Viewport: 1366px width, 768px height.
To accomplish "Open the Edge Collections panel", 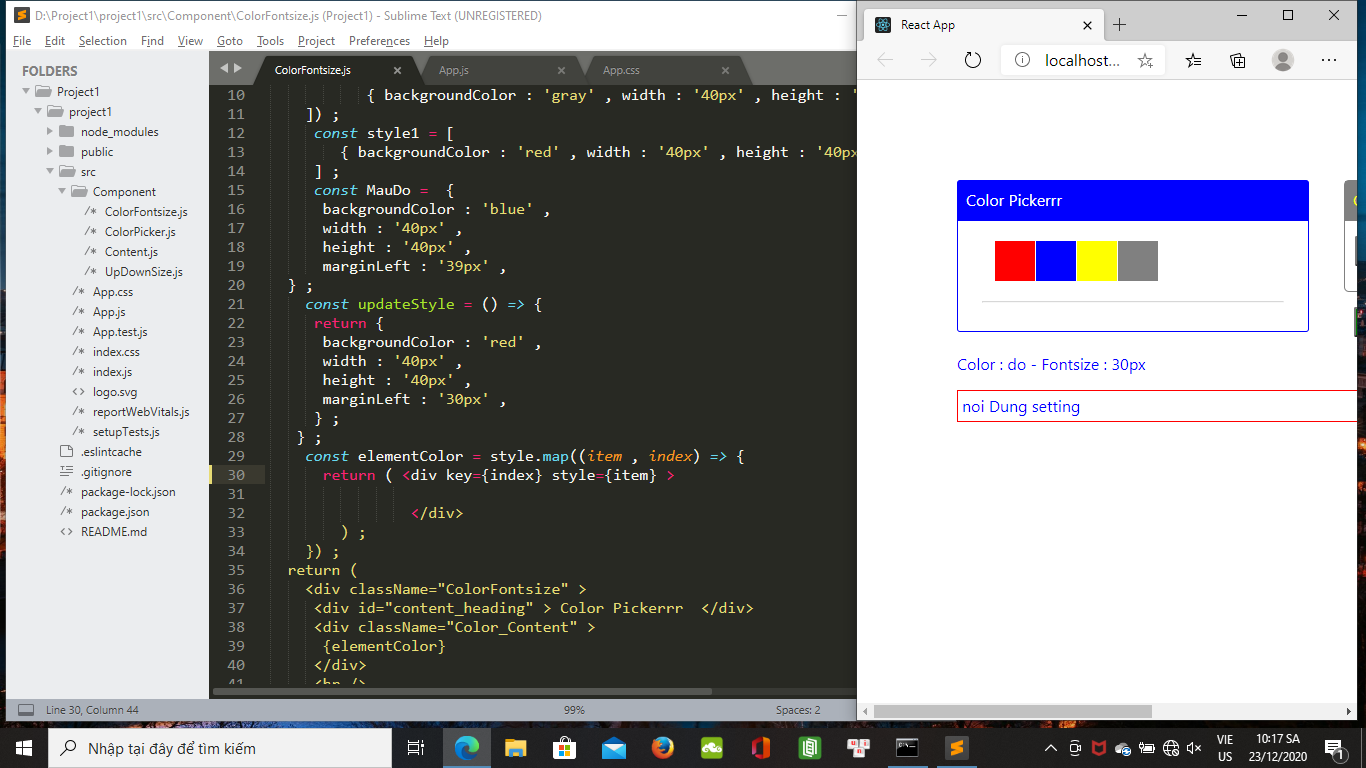I will (1238, 60).
